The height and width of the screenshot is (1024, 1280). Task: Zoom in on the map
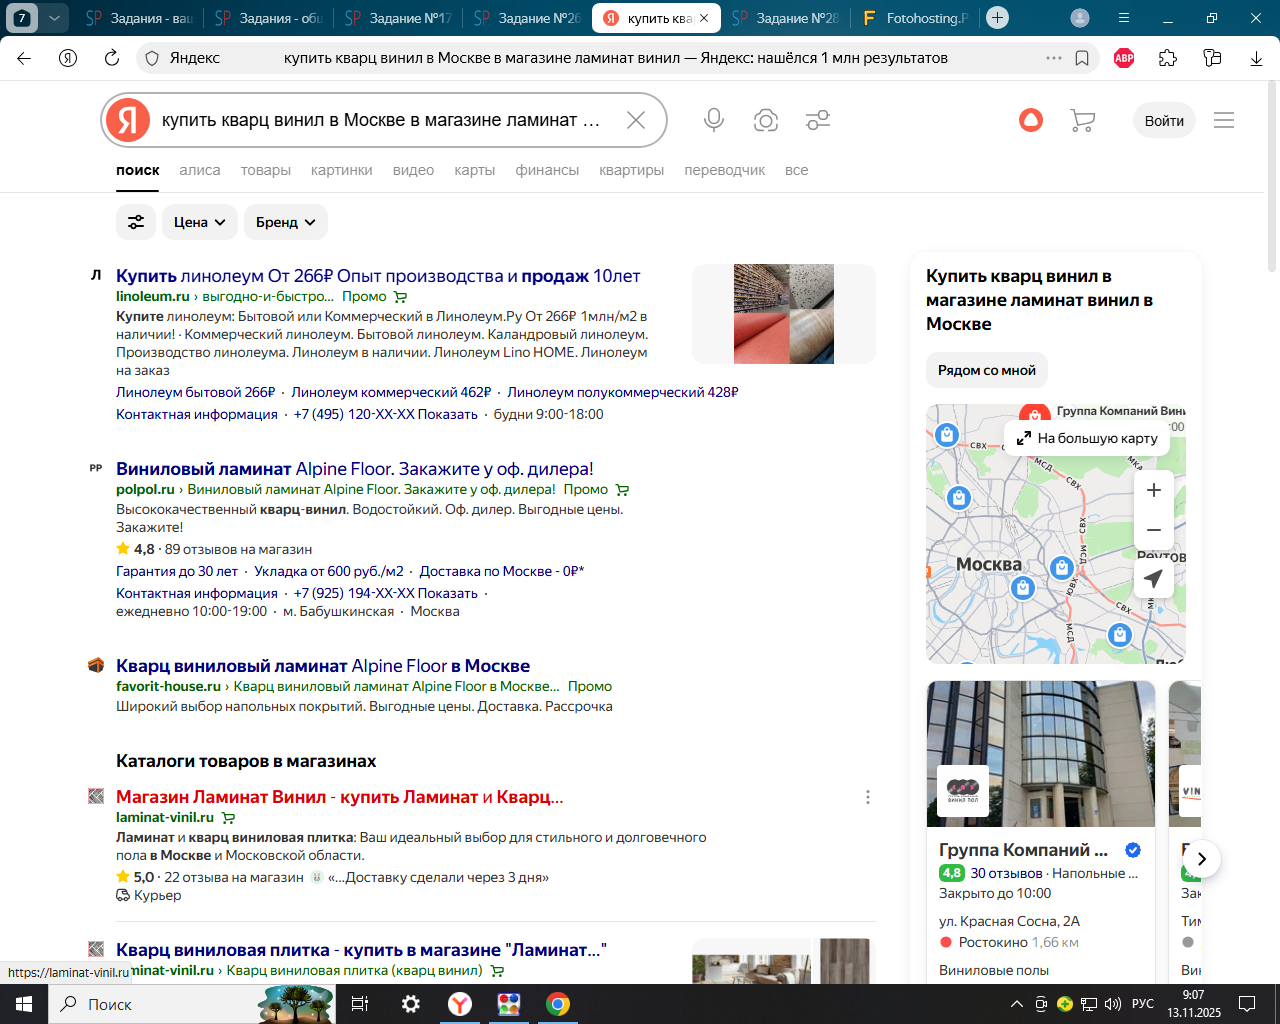click(x=1153, y=490)
